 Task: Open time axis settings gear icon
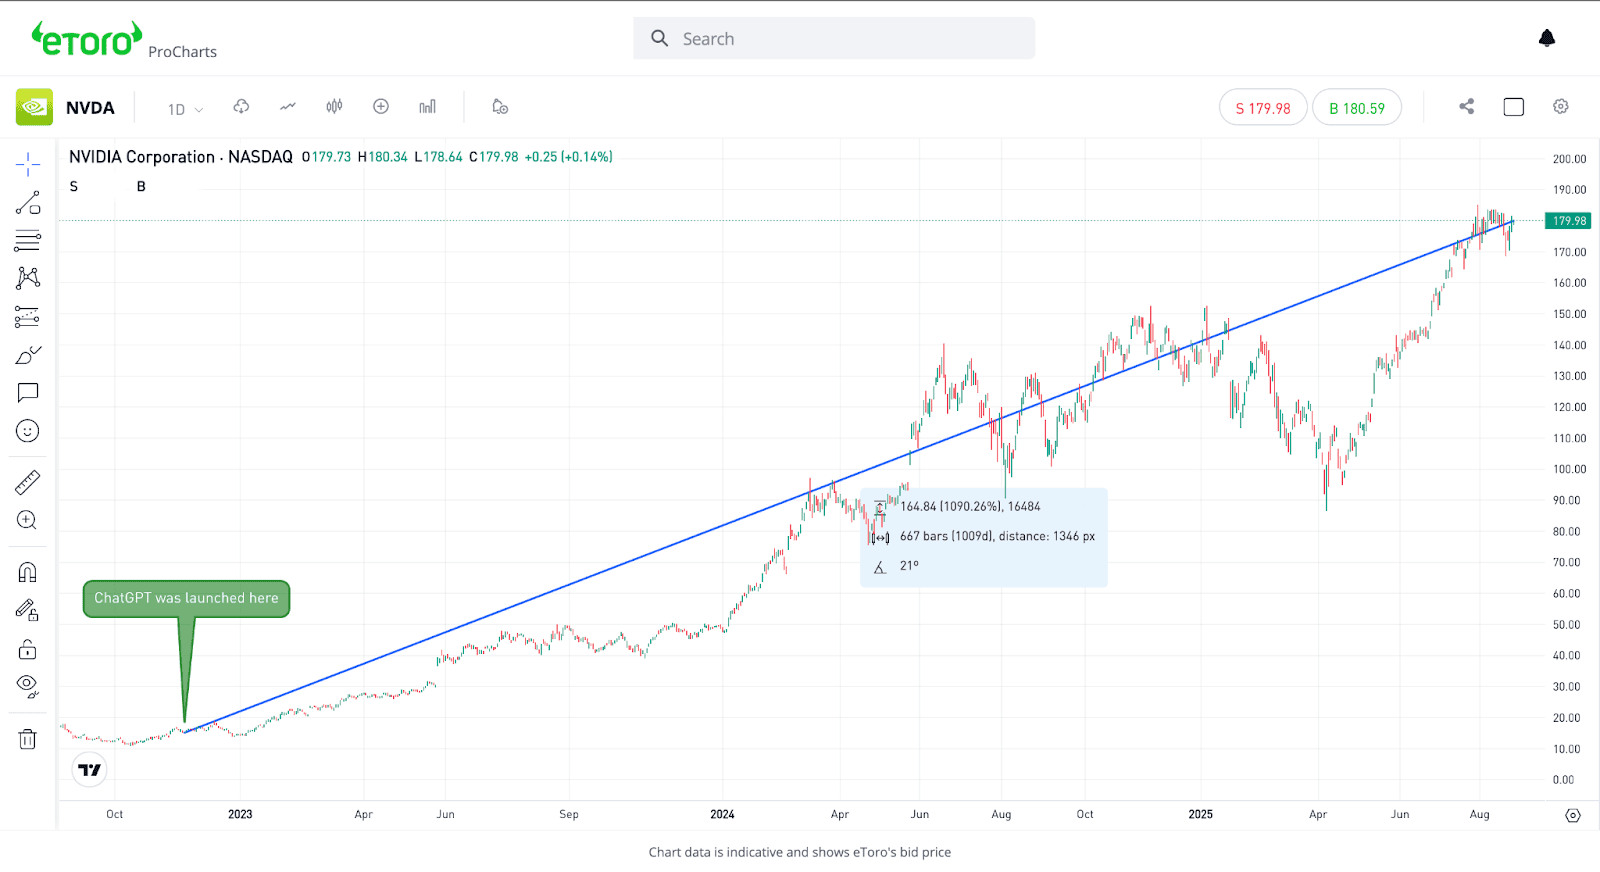[1573, 815]
